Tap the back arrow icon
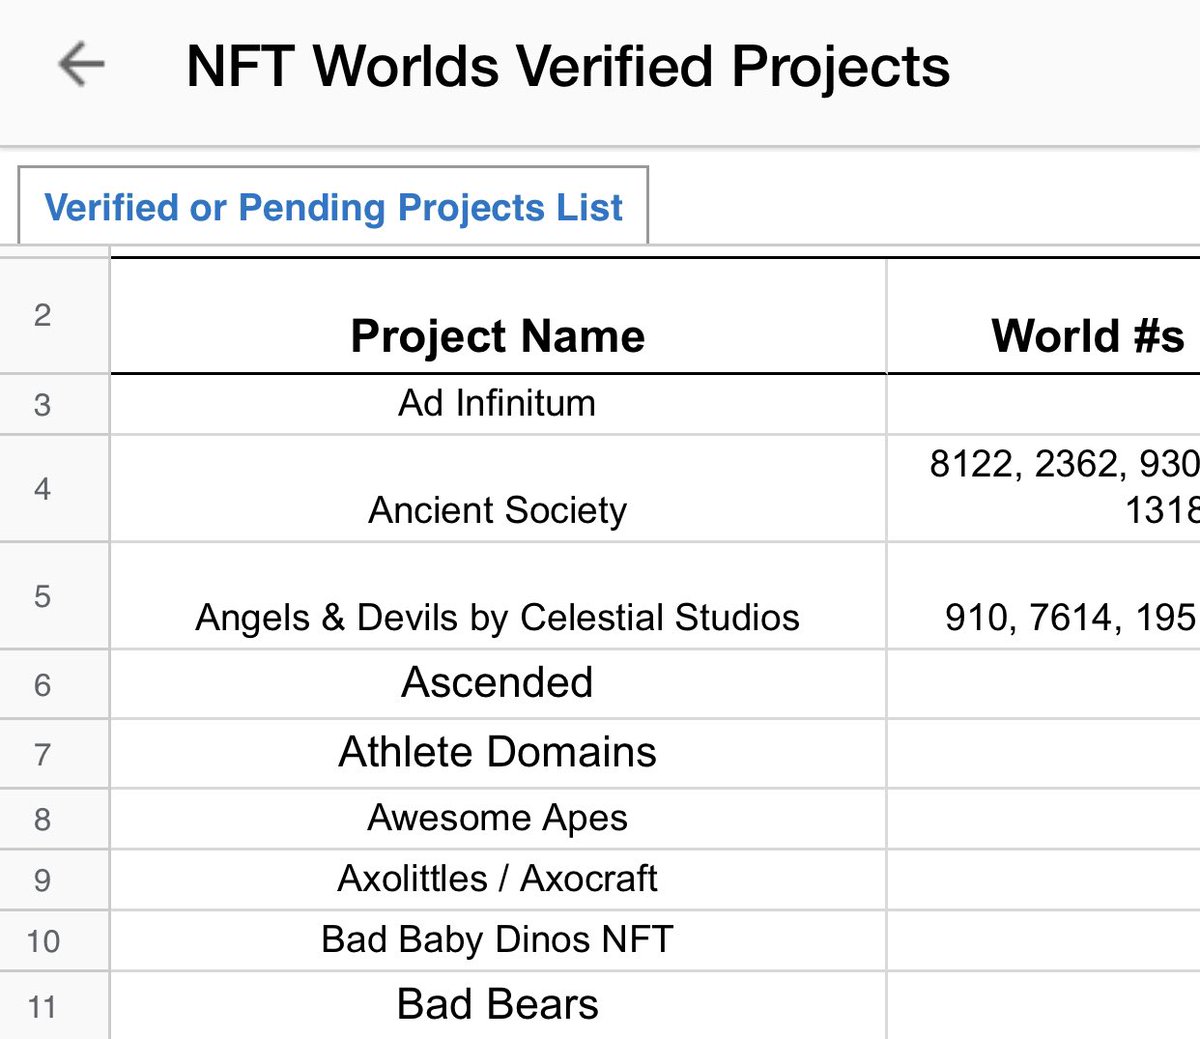This screenshot has width=1200, height=1039. 81,66
